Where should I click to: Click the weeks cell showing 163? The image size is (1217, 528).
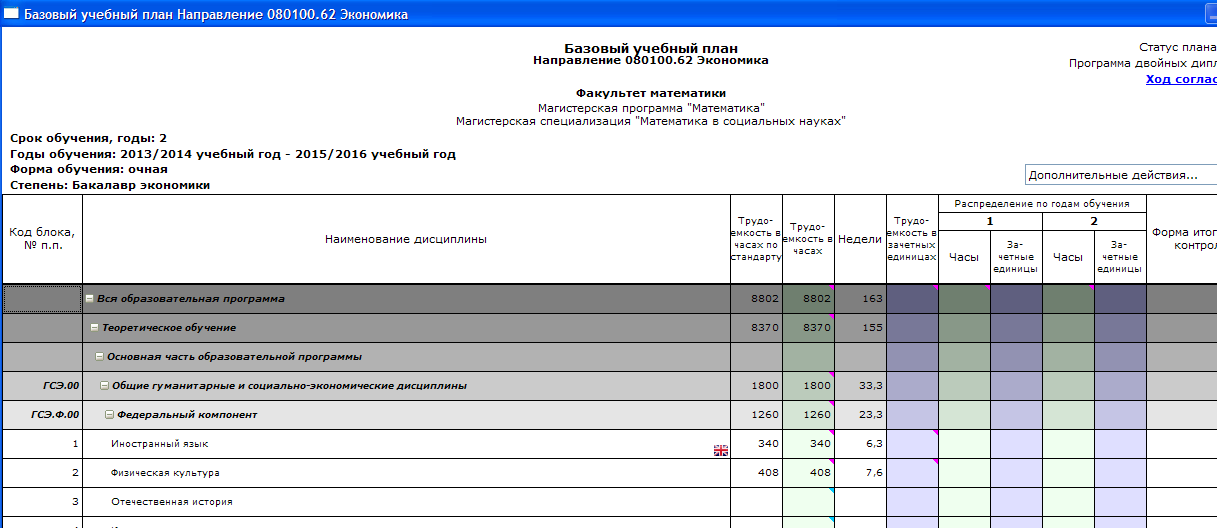point(859,299)
